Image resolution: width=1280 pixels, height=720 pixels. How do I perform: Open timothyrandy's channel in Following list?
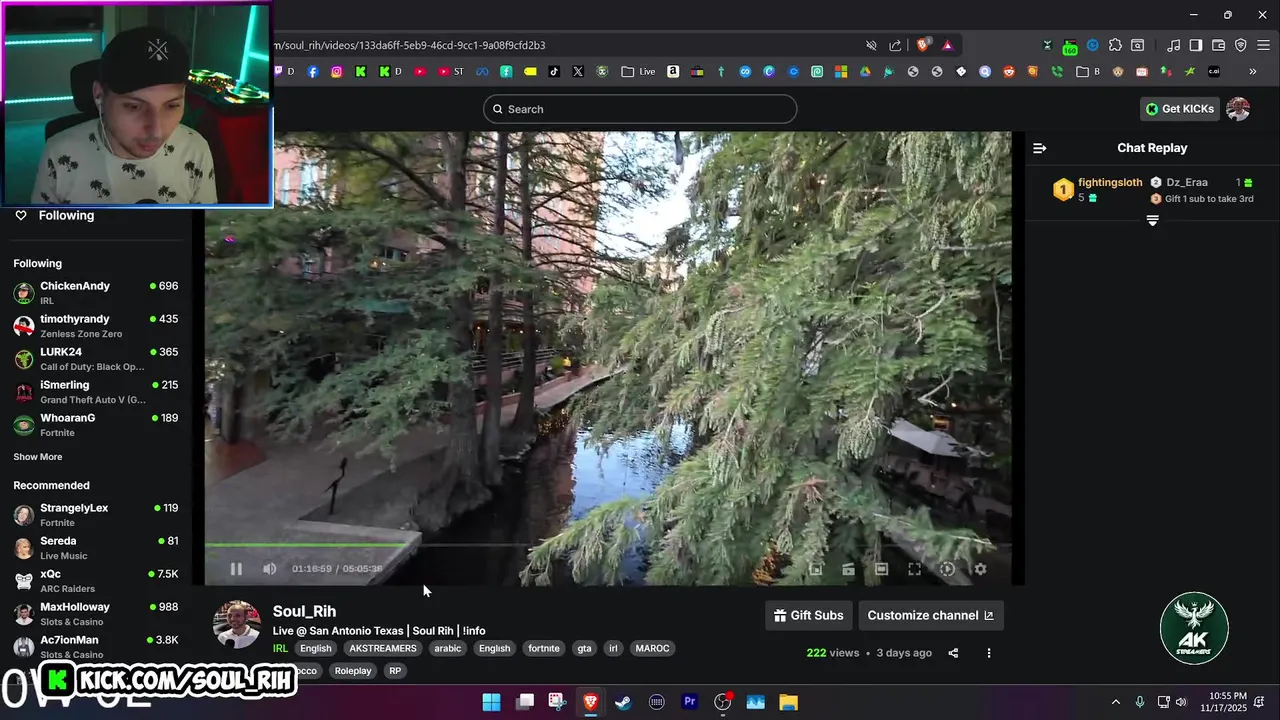(96, 325)
